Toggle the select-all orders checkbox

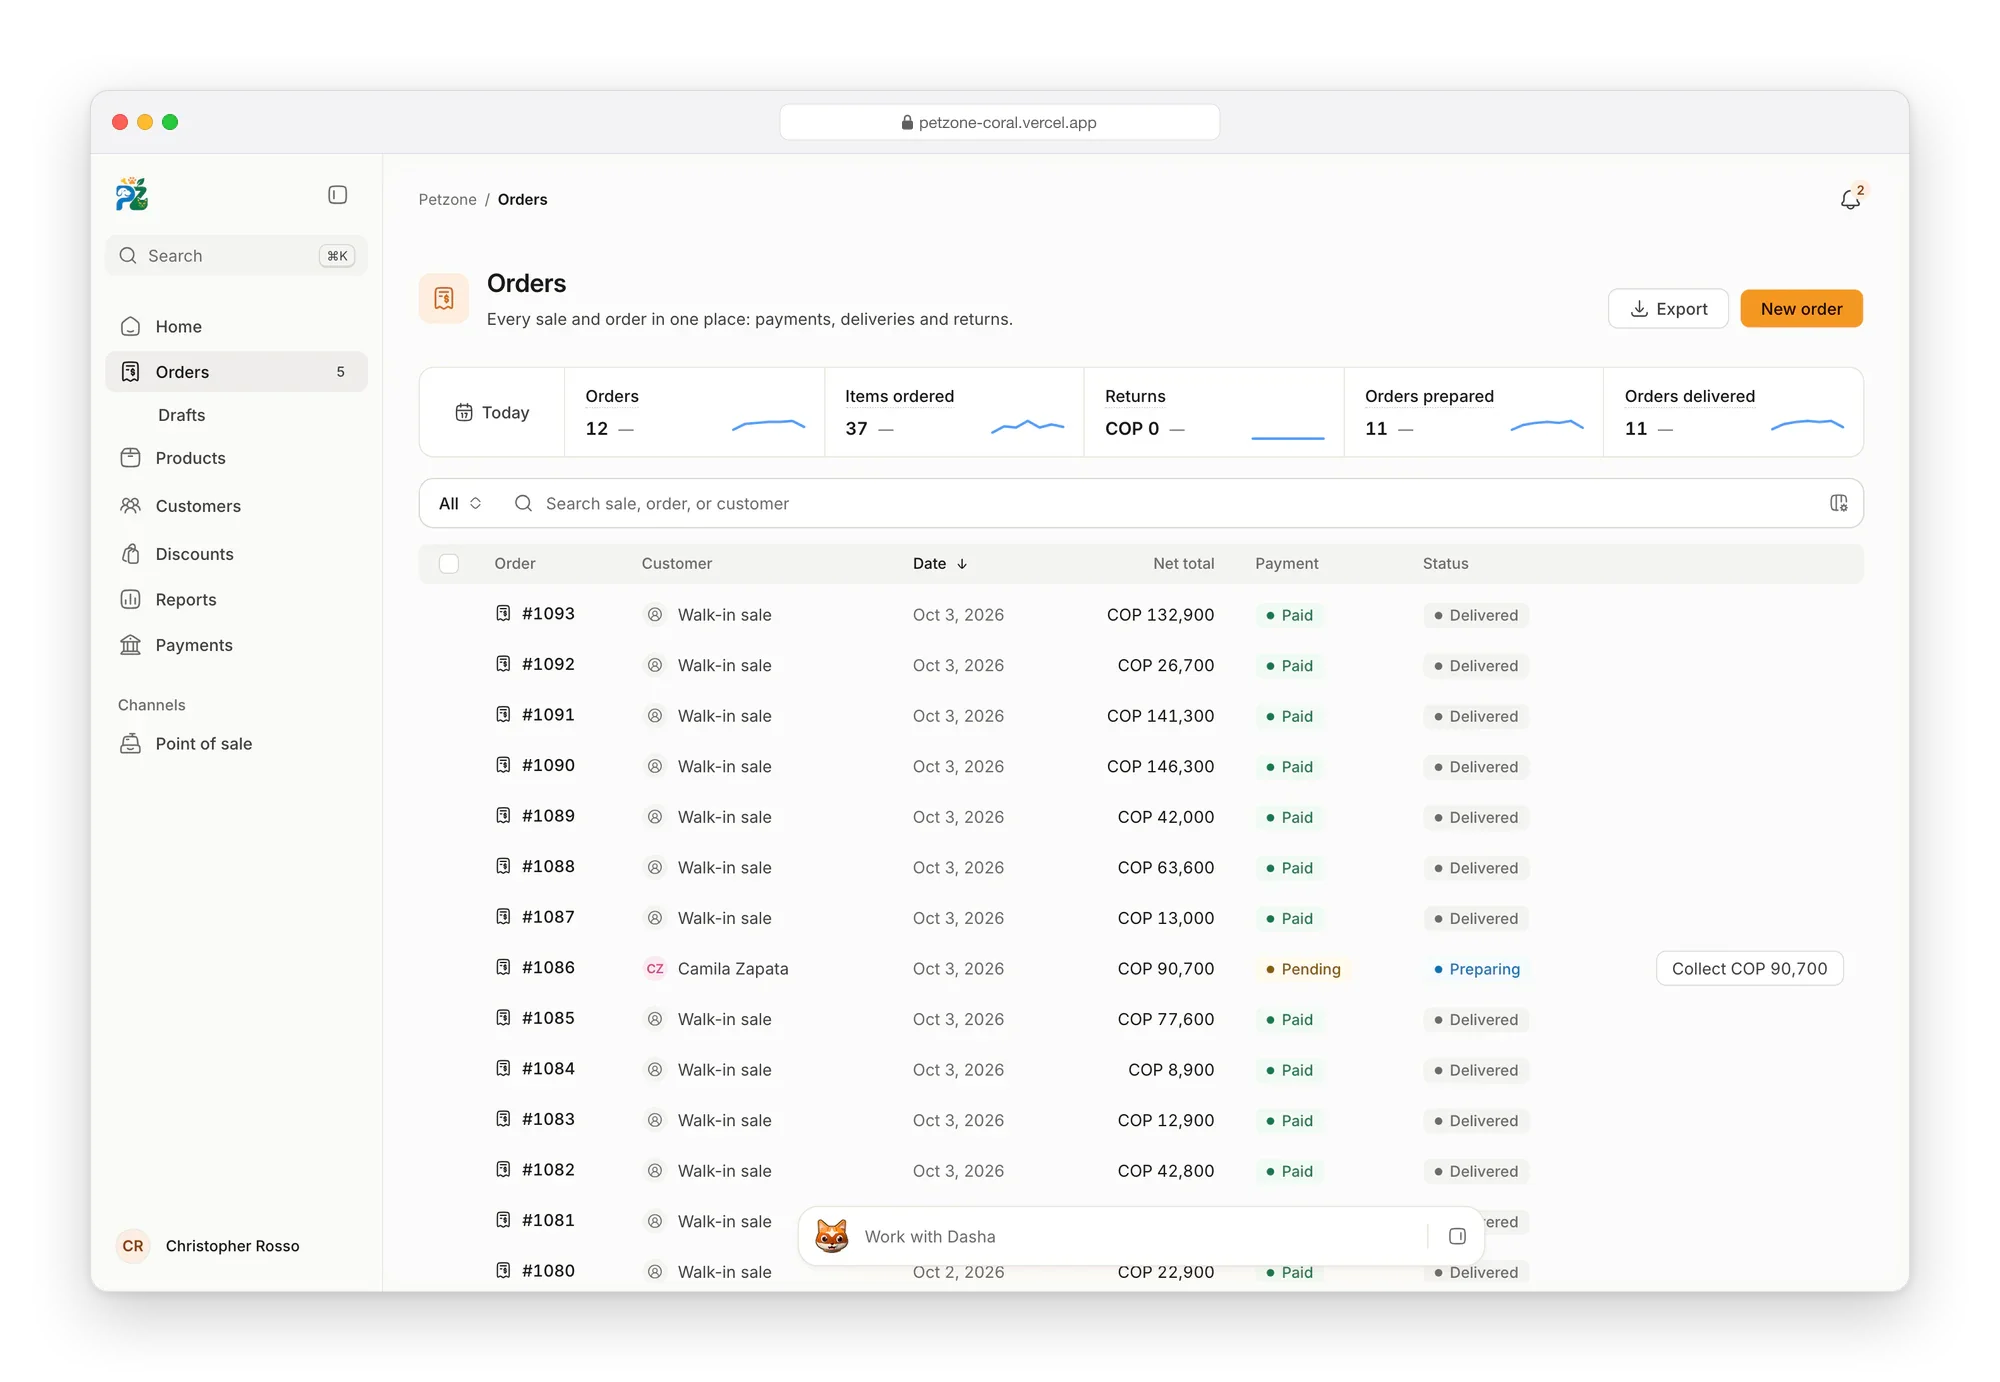pyautogui.click(x=449, y=564)
